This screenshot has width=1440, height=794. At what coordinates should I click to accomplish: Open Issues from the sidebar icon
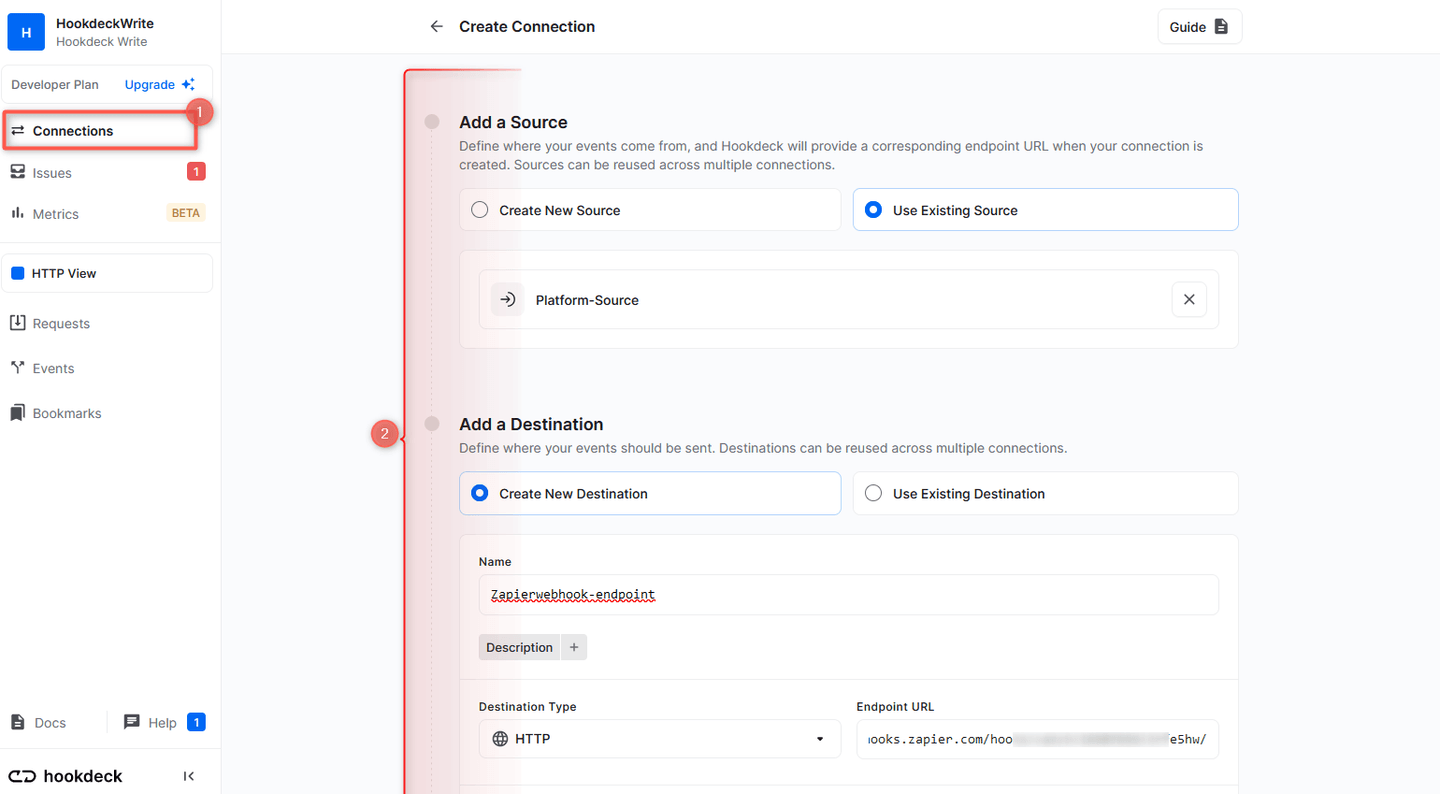pyautogui.click(x=18, y=172)
